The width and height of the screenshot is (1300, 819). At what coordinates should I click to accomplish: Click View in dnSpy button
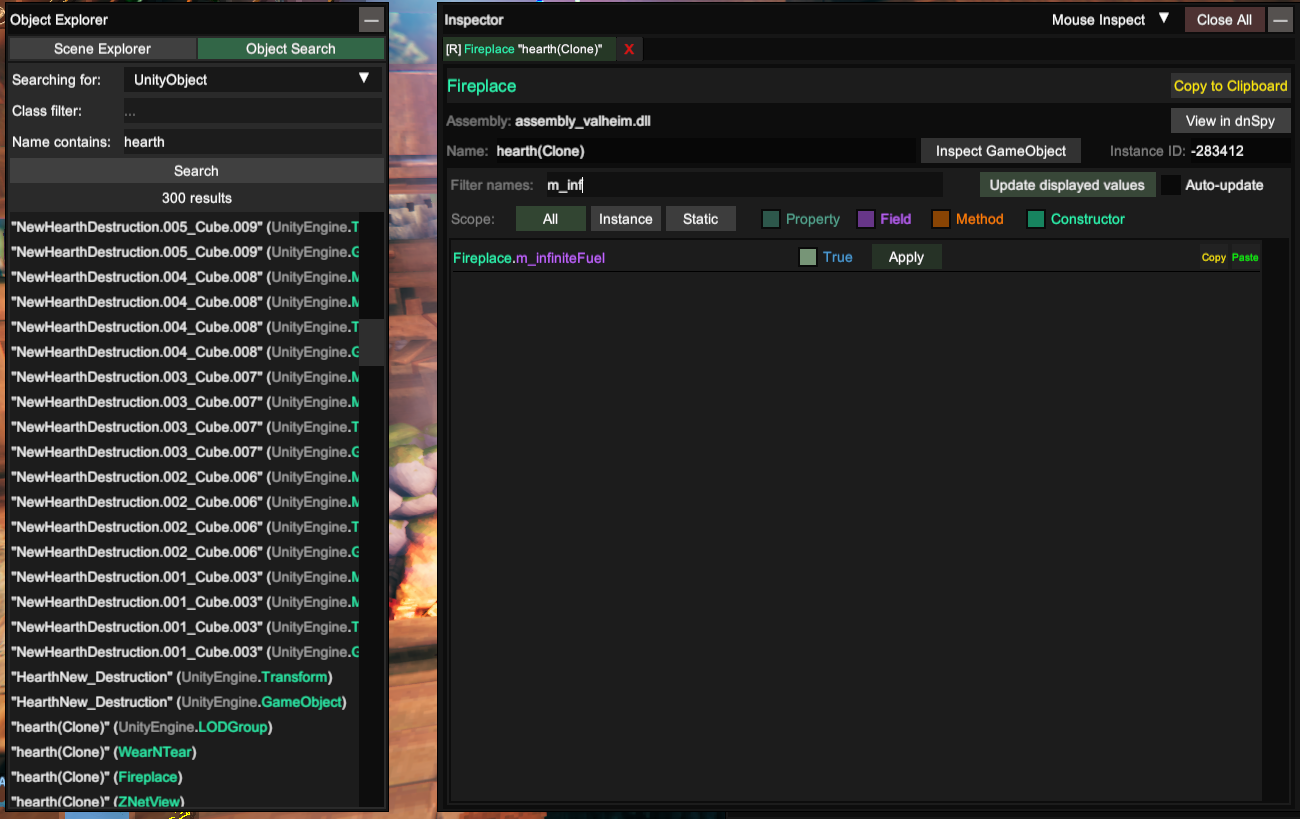point(1231,121)
